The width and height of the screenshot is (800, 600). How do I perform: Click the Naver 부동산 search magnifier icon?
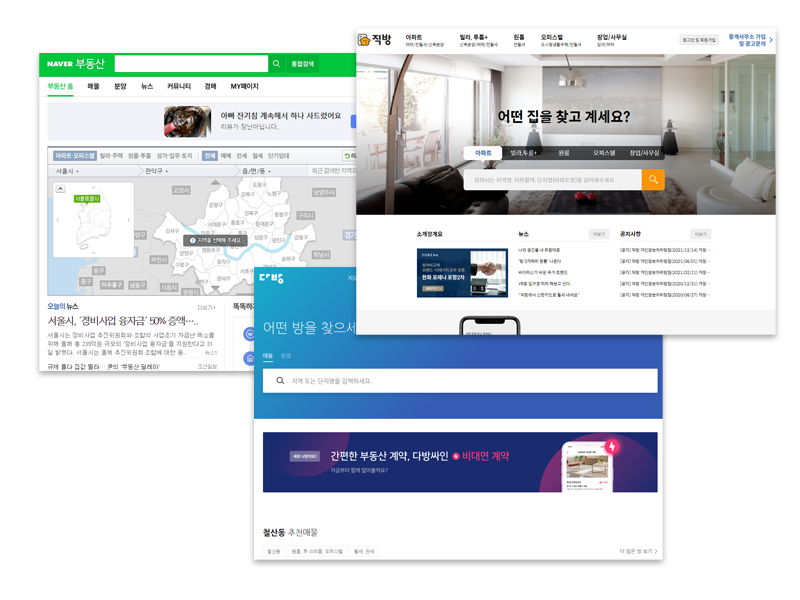coord(276,64)
